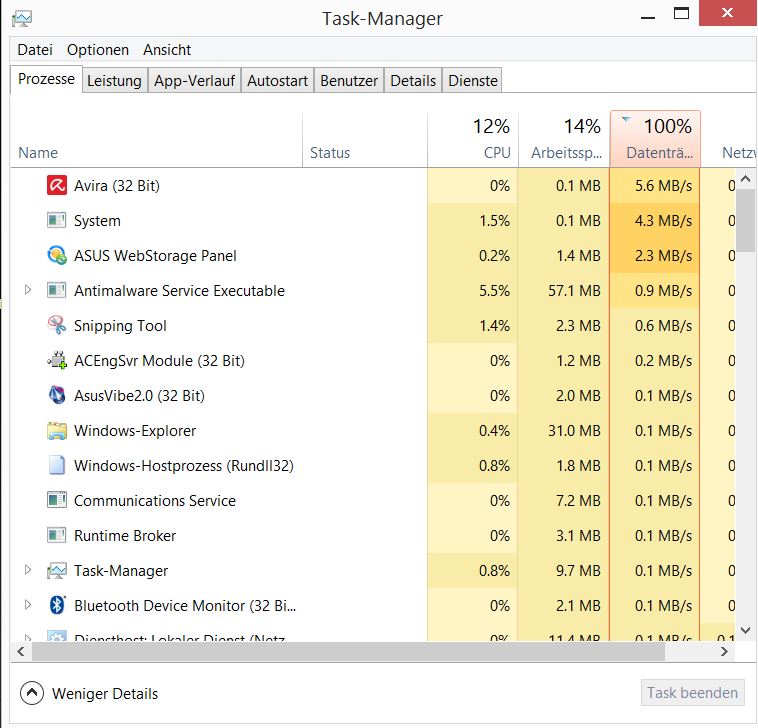Screen dimensions: 758x728
Task: Click the Communications Service icon
Action: (57, 500)
